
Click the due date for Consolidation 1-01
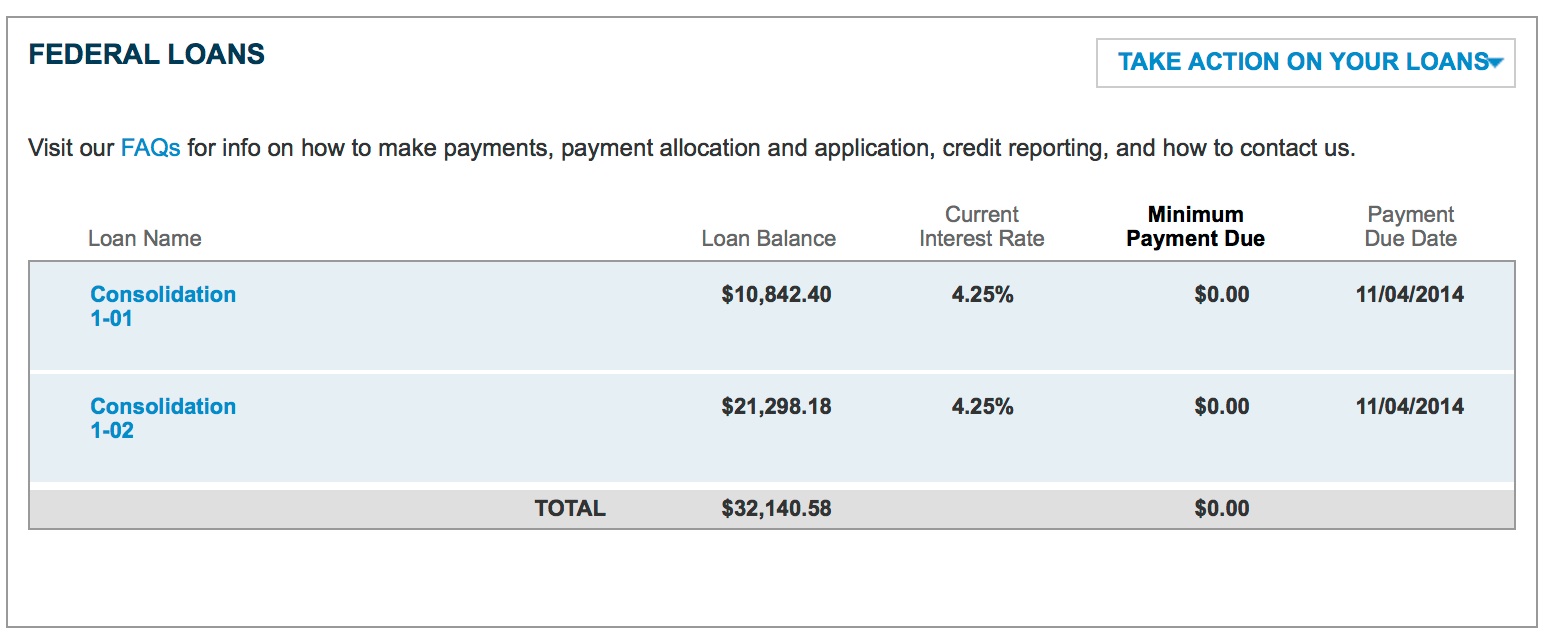point(1409,294)
